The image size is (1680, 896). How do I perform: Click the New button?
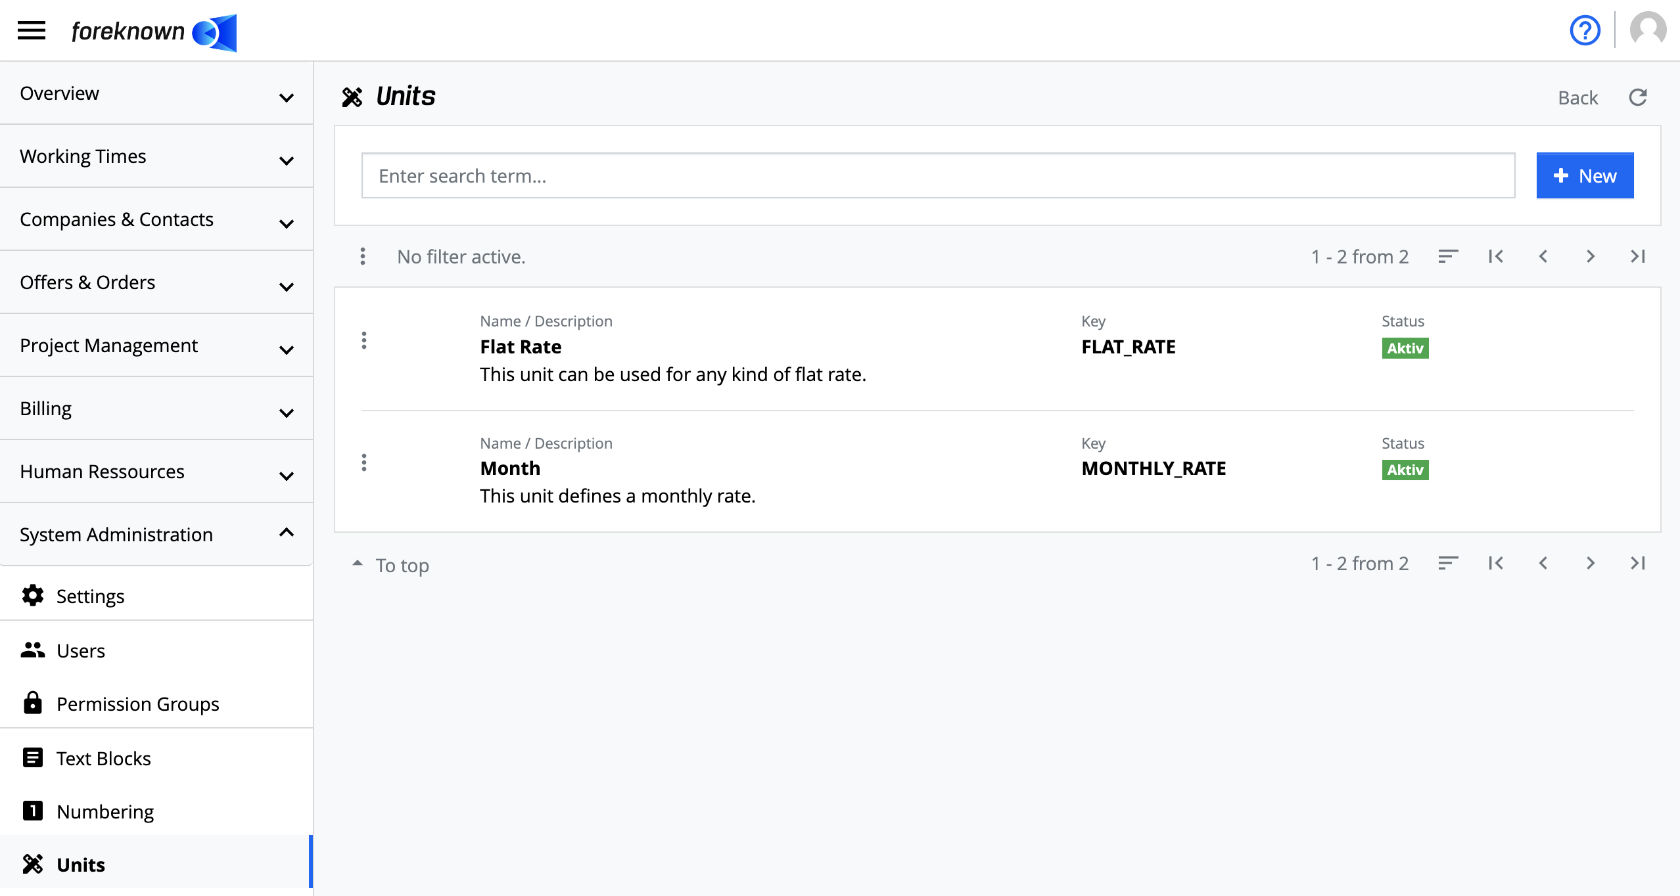pos(1585,175)
